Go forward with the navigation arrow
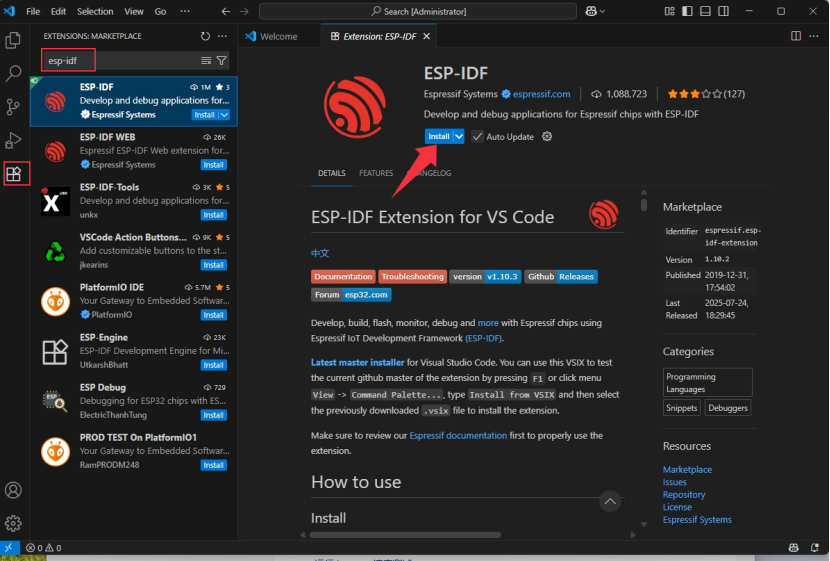This screenshot has height=561, width=830. click(x=244, y=12)
